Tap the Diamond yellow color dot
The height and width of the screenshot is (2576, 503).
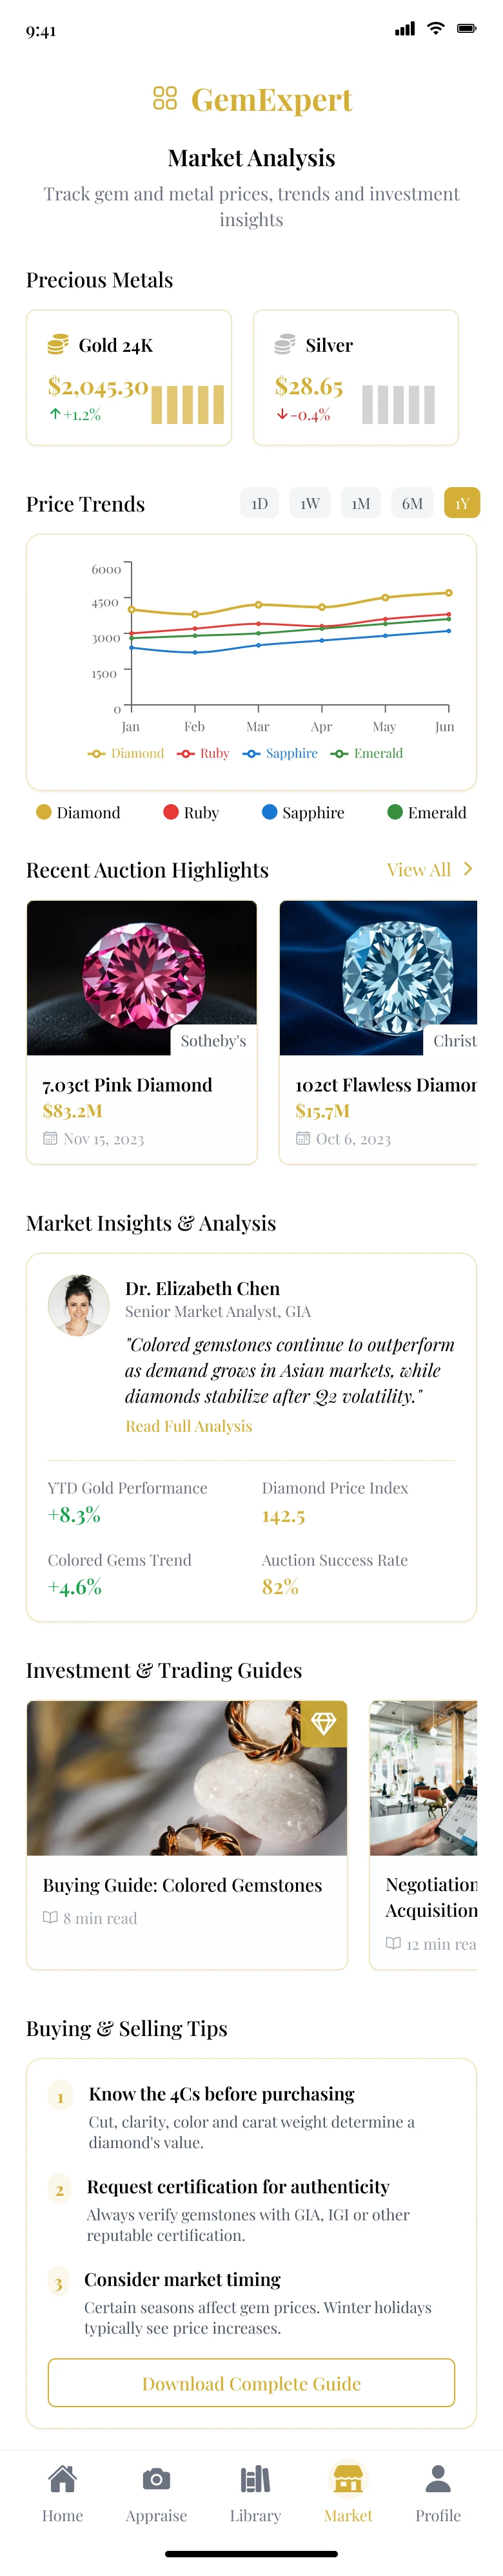click(43, 812)
